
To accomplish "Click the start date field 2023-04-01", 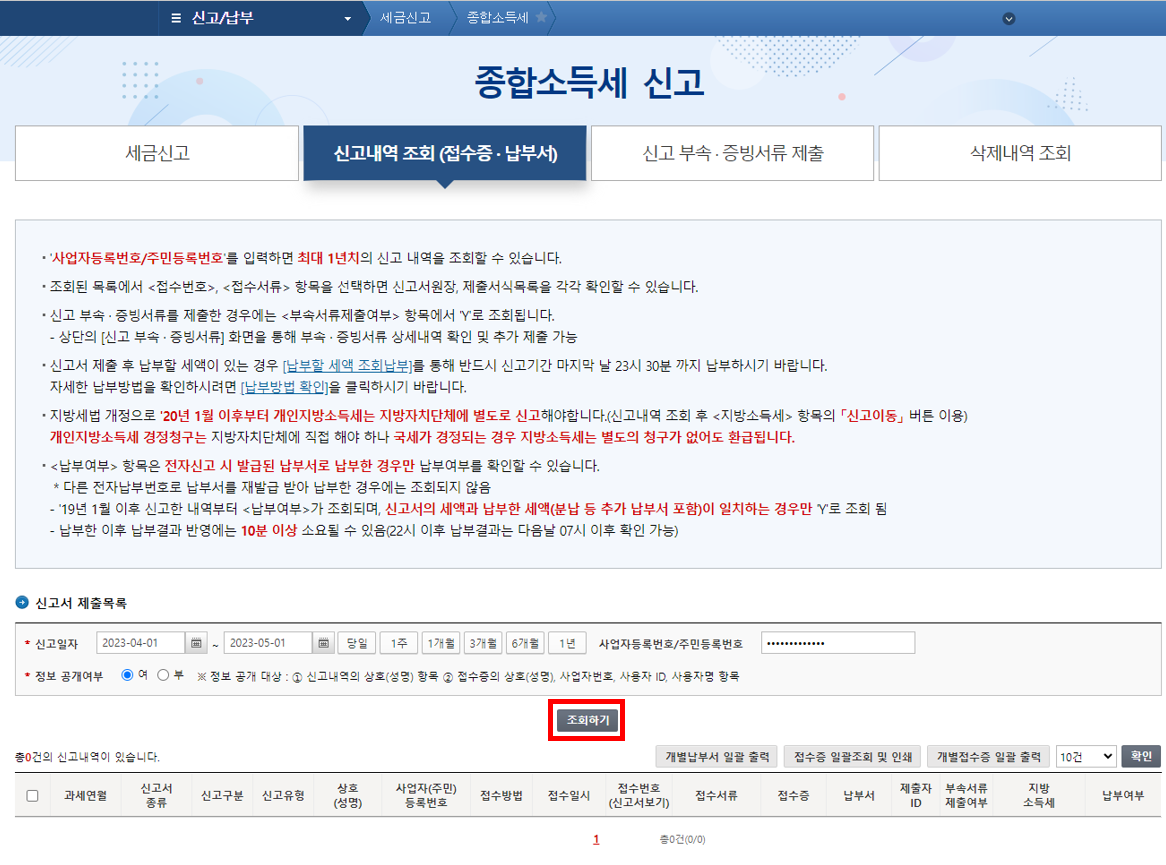I will tap(140, 643).
